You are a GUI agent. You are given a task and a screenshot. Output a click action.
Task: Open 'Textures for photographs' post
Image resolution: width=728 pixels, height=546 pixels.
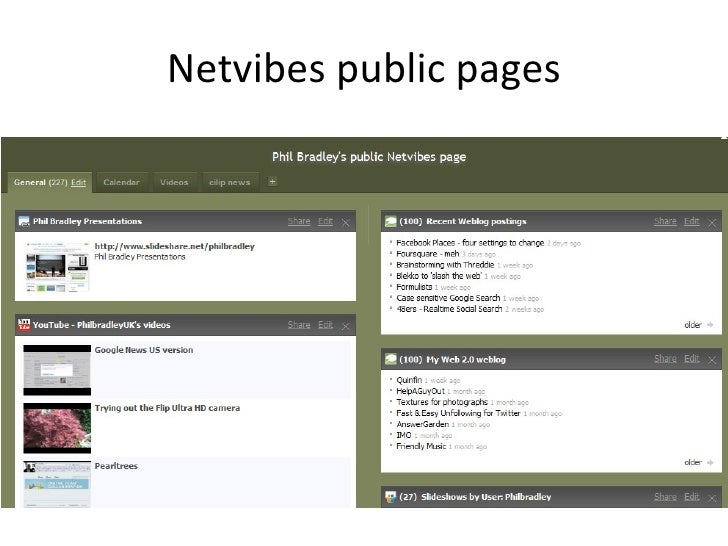click(442, 402)
